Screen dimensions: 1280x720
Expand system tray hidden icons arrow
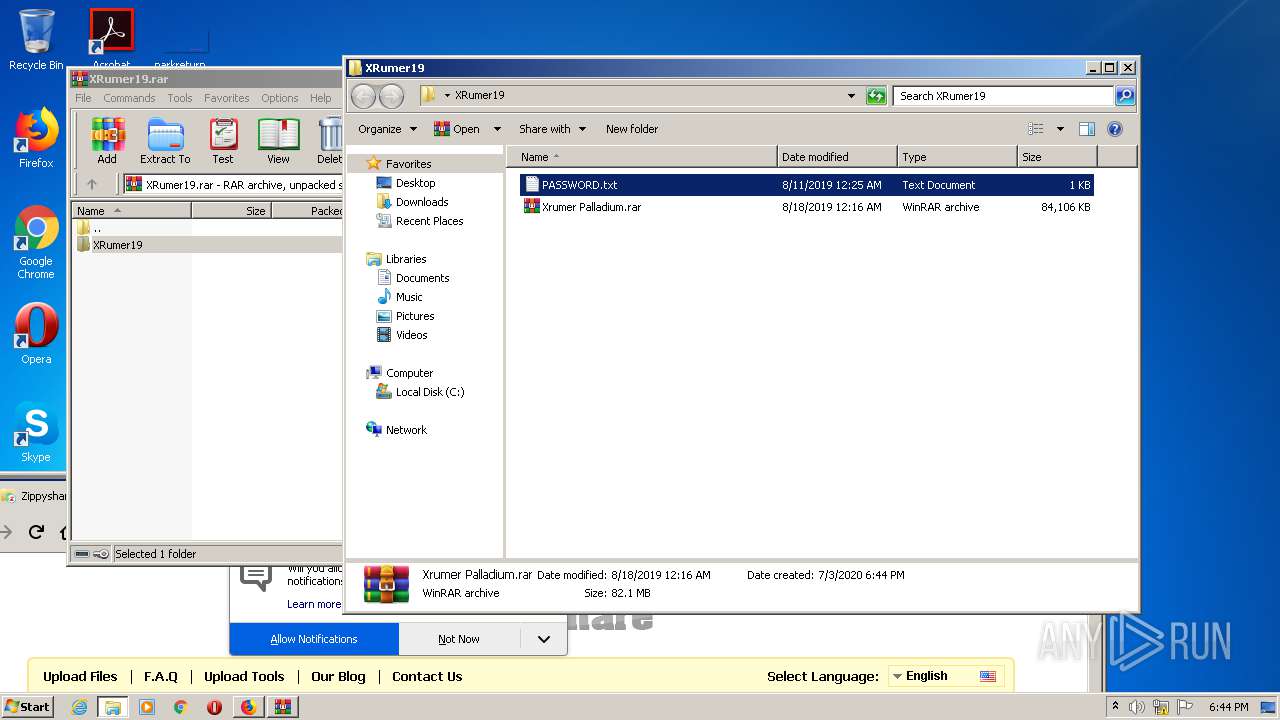tap(1116, 707)
